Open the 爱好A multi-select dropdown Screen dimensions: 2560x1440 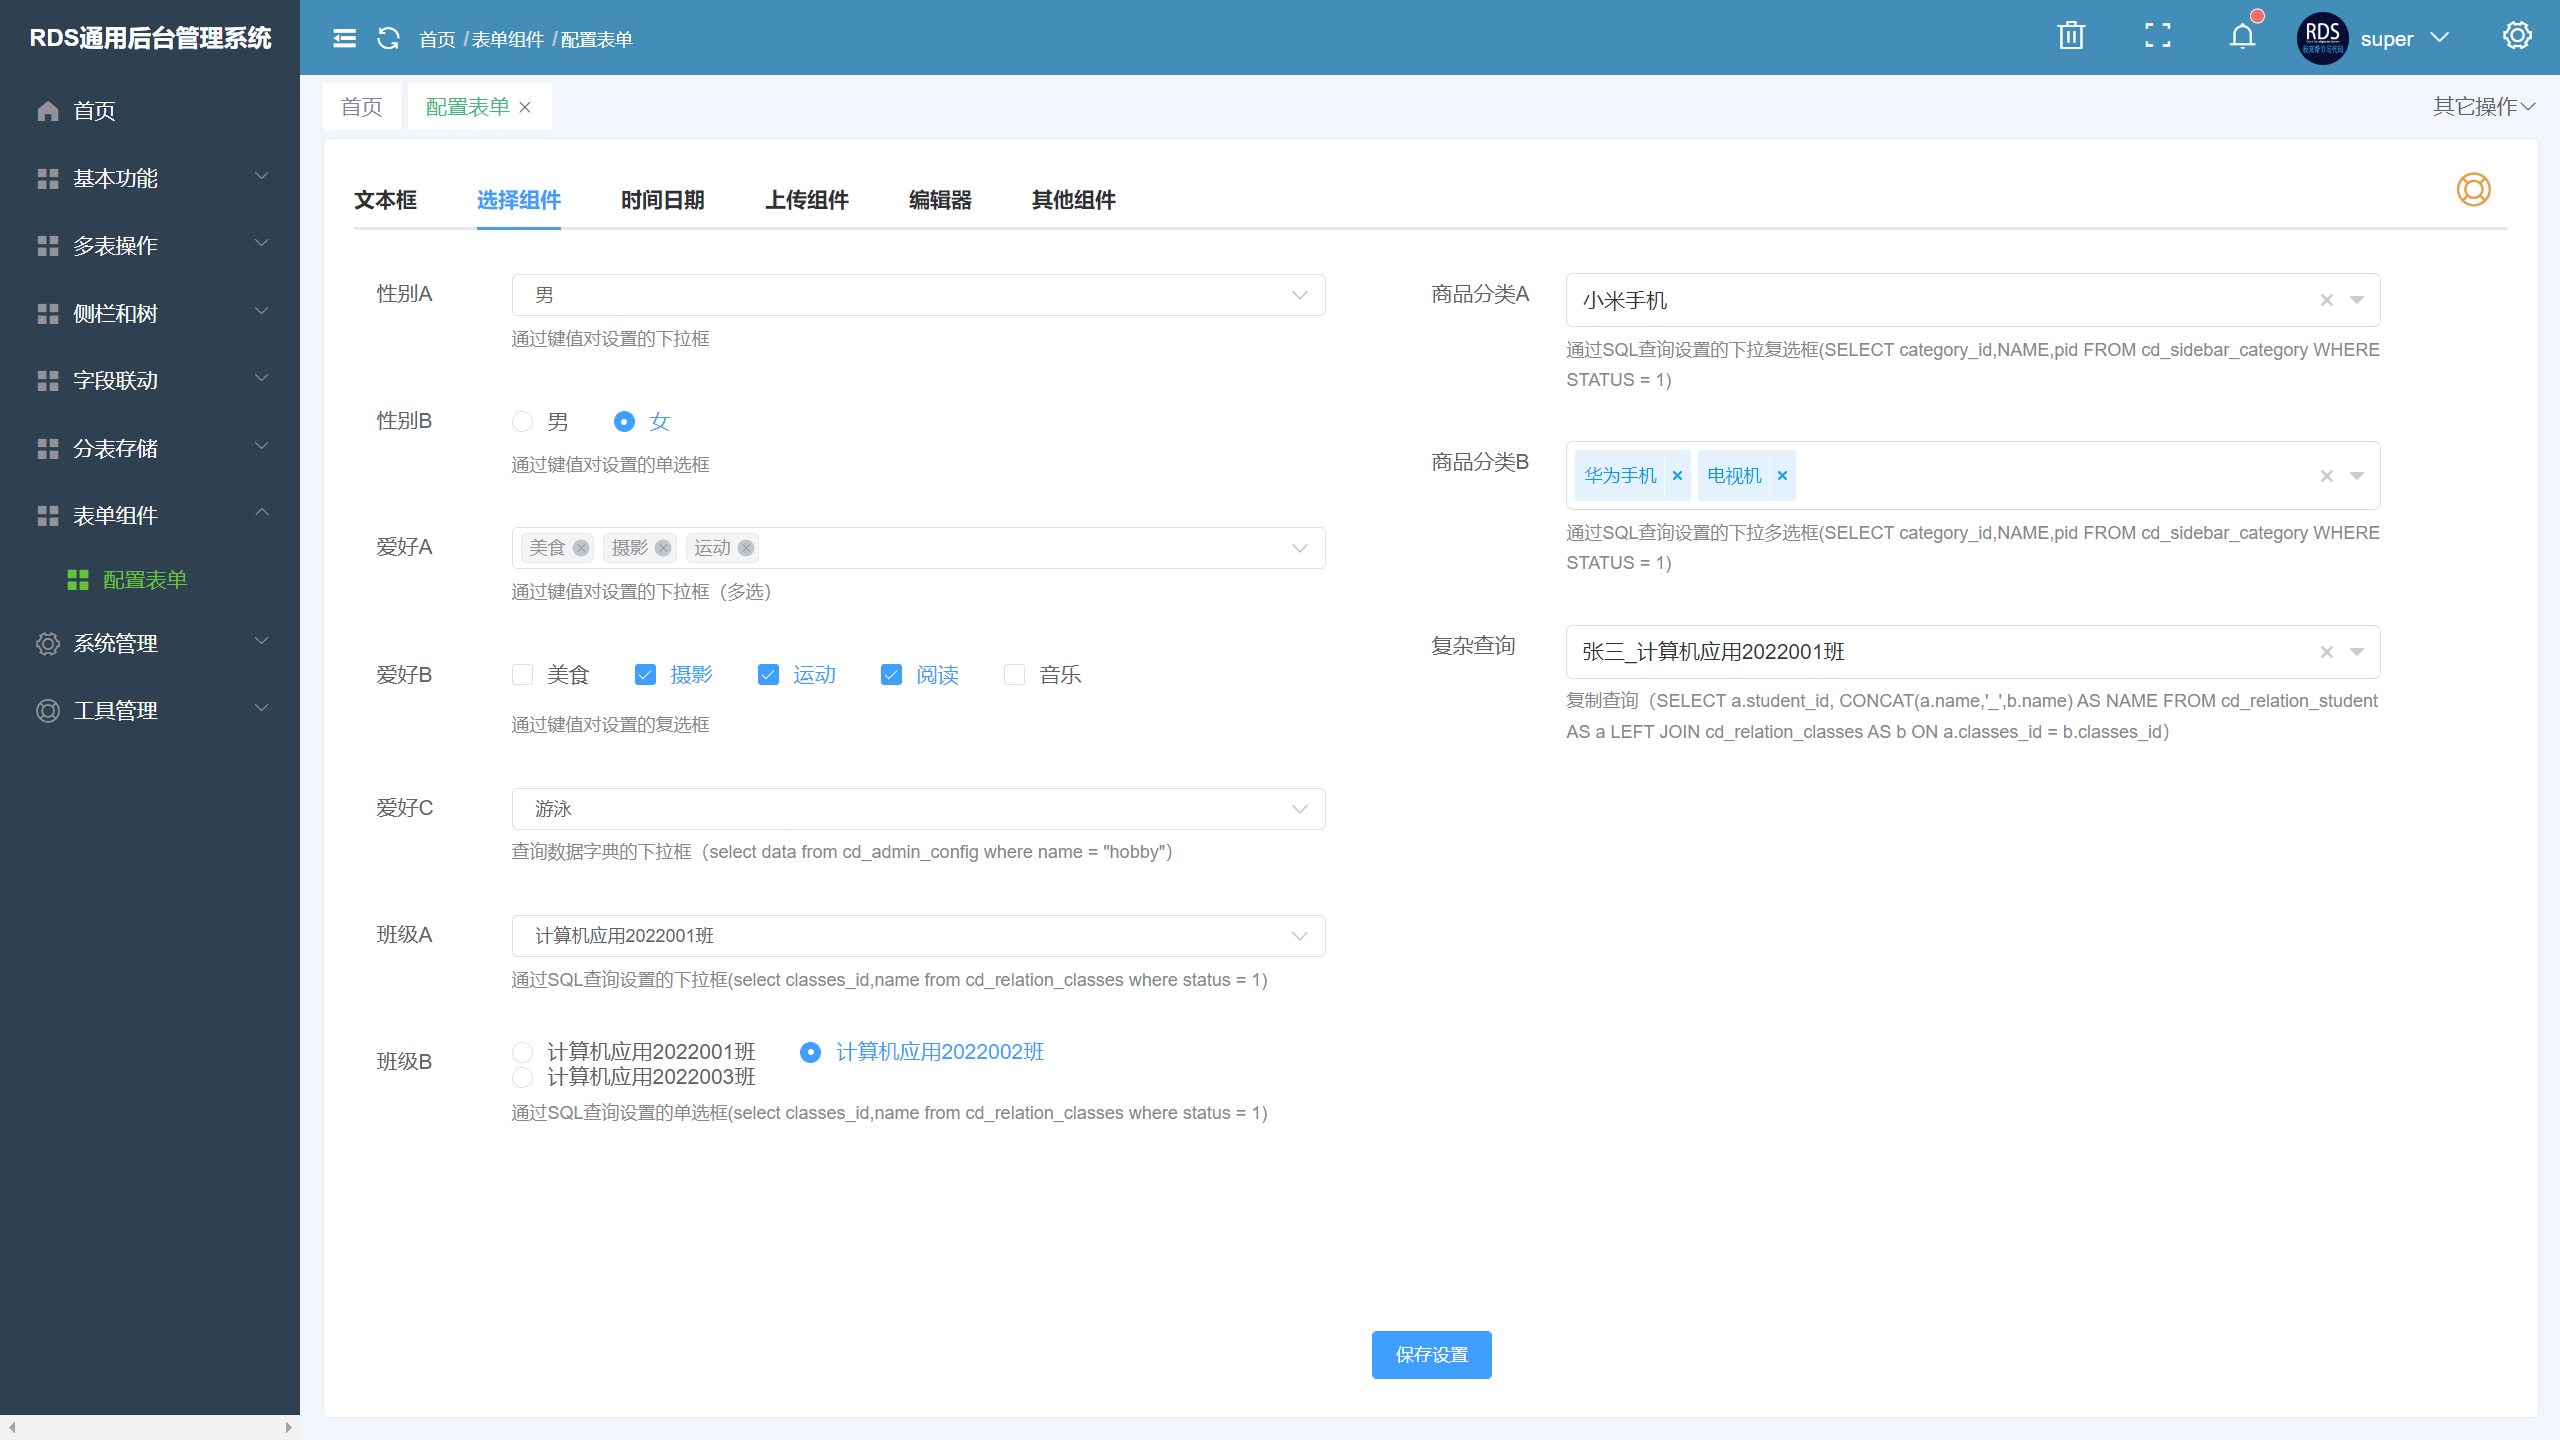918,548
